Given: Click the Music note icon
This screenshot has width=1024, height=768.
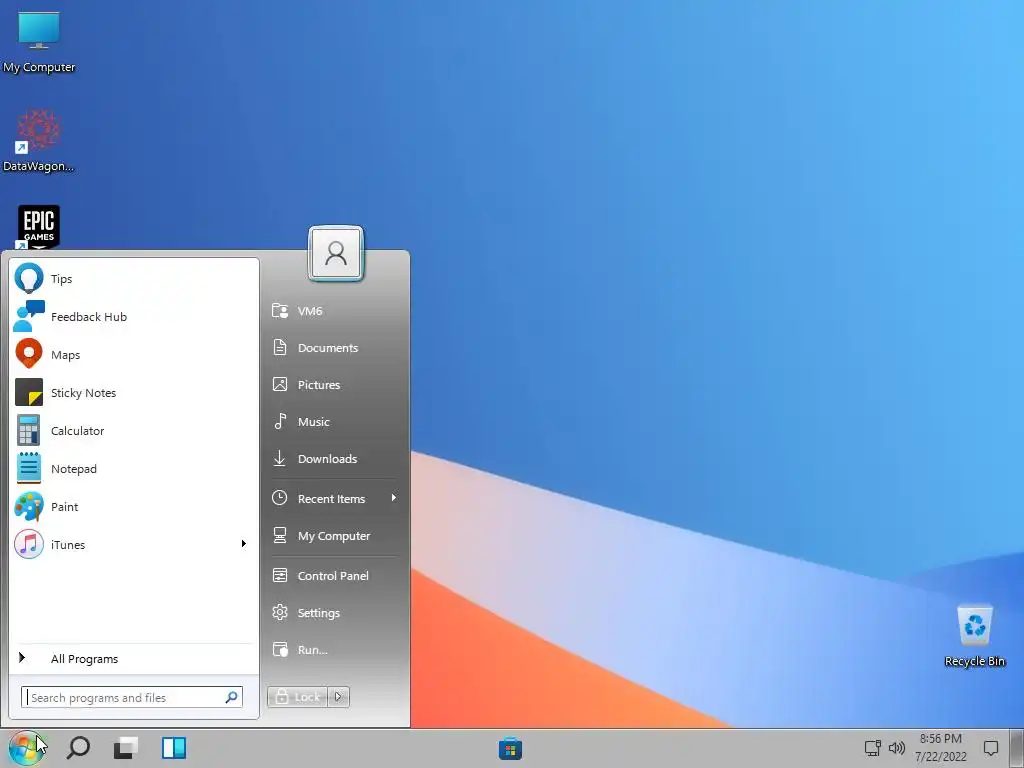Looking at the screenshot, I should click(x=280, y=421).
